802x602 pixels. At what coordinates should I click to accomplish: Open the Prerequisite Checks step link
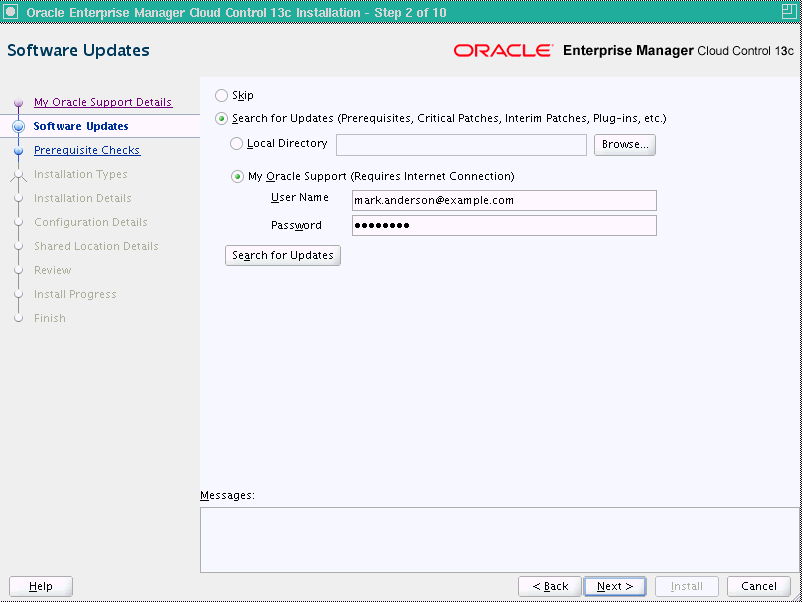point(87,150)
